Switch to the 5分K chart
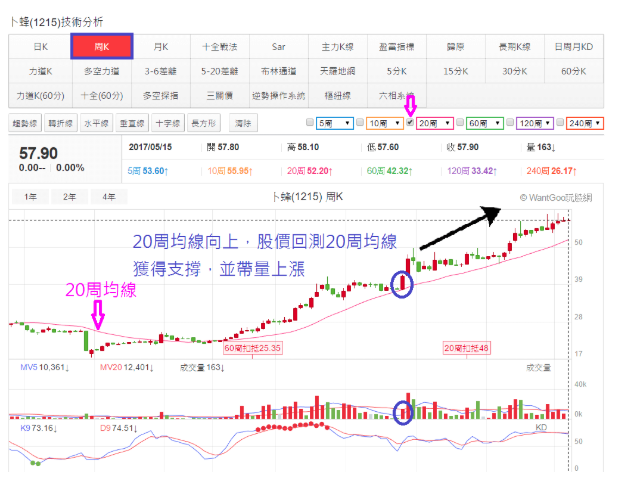 [x=397, y=71]
